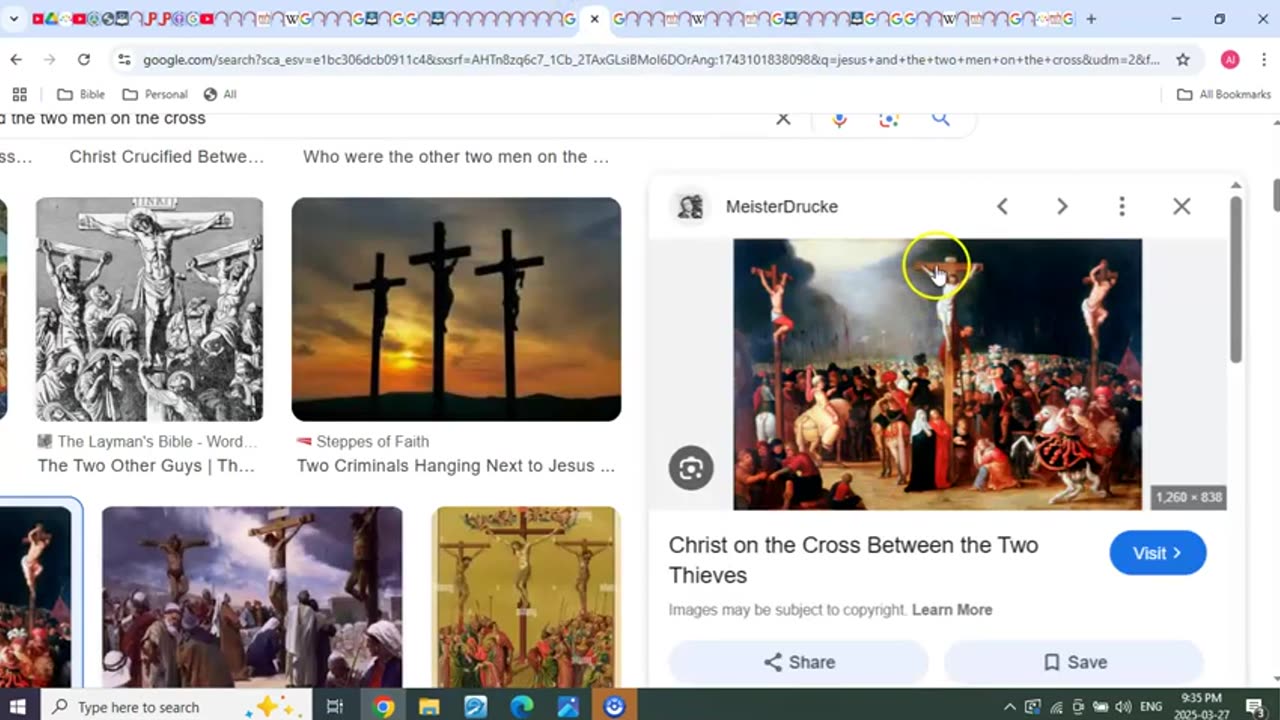Open Chrome from the taskbar
Image resolution: width=1280 pixels, height=720 pixels.
(x=383, y=707)
